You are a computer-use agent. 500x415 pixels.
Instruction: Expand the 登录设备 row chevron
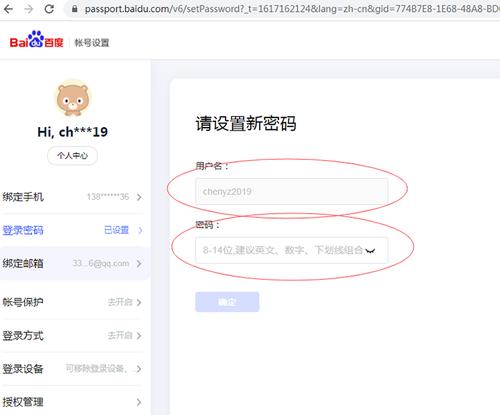pyautogui.click(x=139, y=369)
